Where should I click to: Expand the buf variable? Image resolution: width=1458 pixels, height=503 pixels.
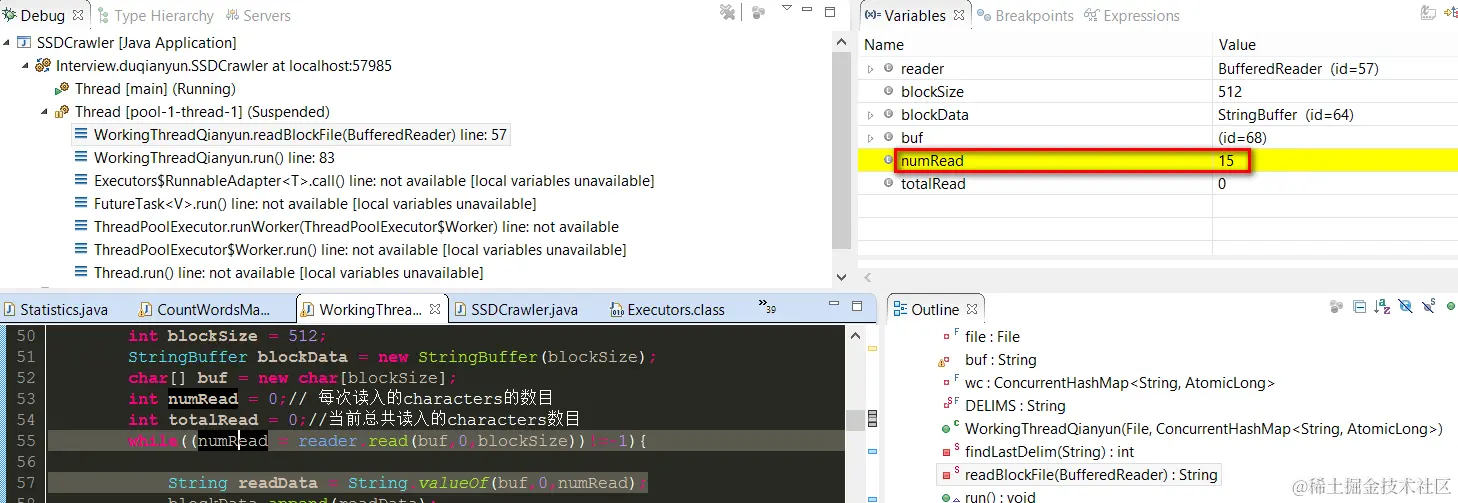pos(870,138)
